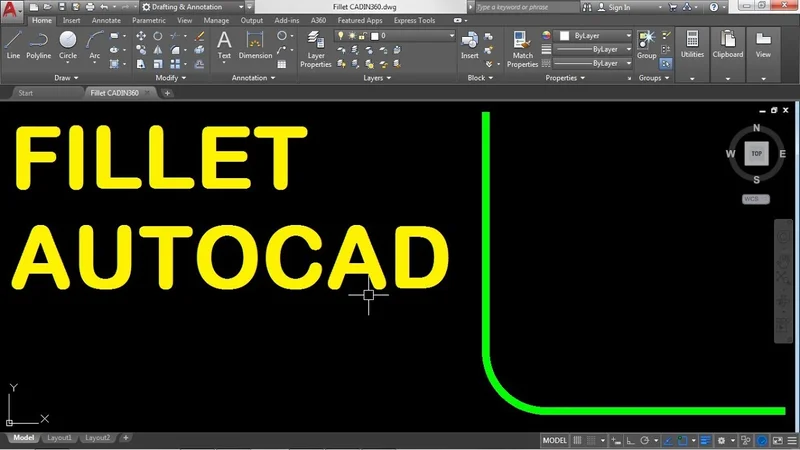
Task: Select the Polyline tool
Action: [39, 43]
